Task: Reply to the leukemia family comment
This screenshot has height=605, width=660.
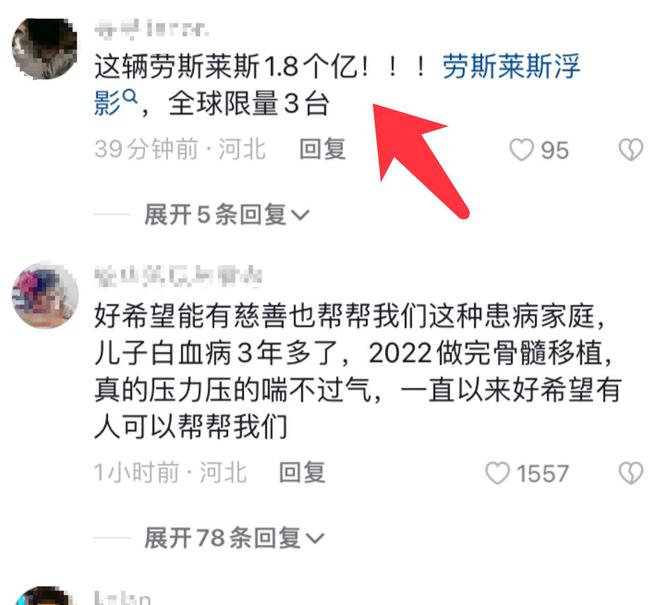Action: pyautogui.click(x=302, y=472)
